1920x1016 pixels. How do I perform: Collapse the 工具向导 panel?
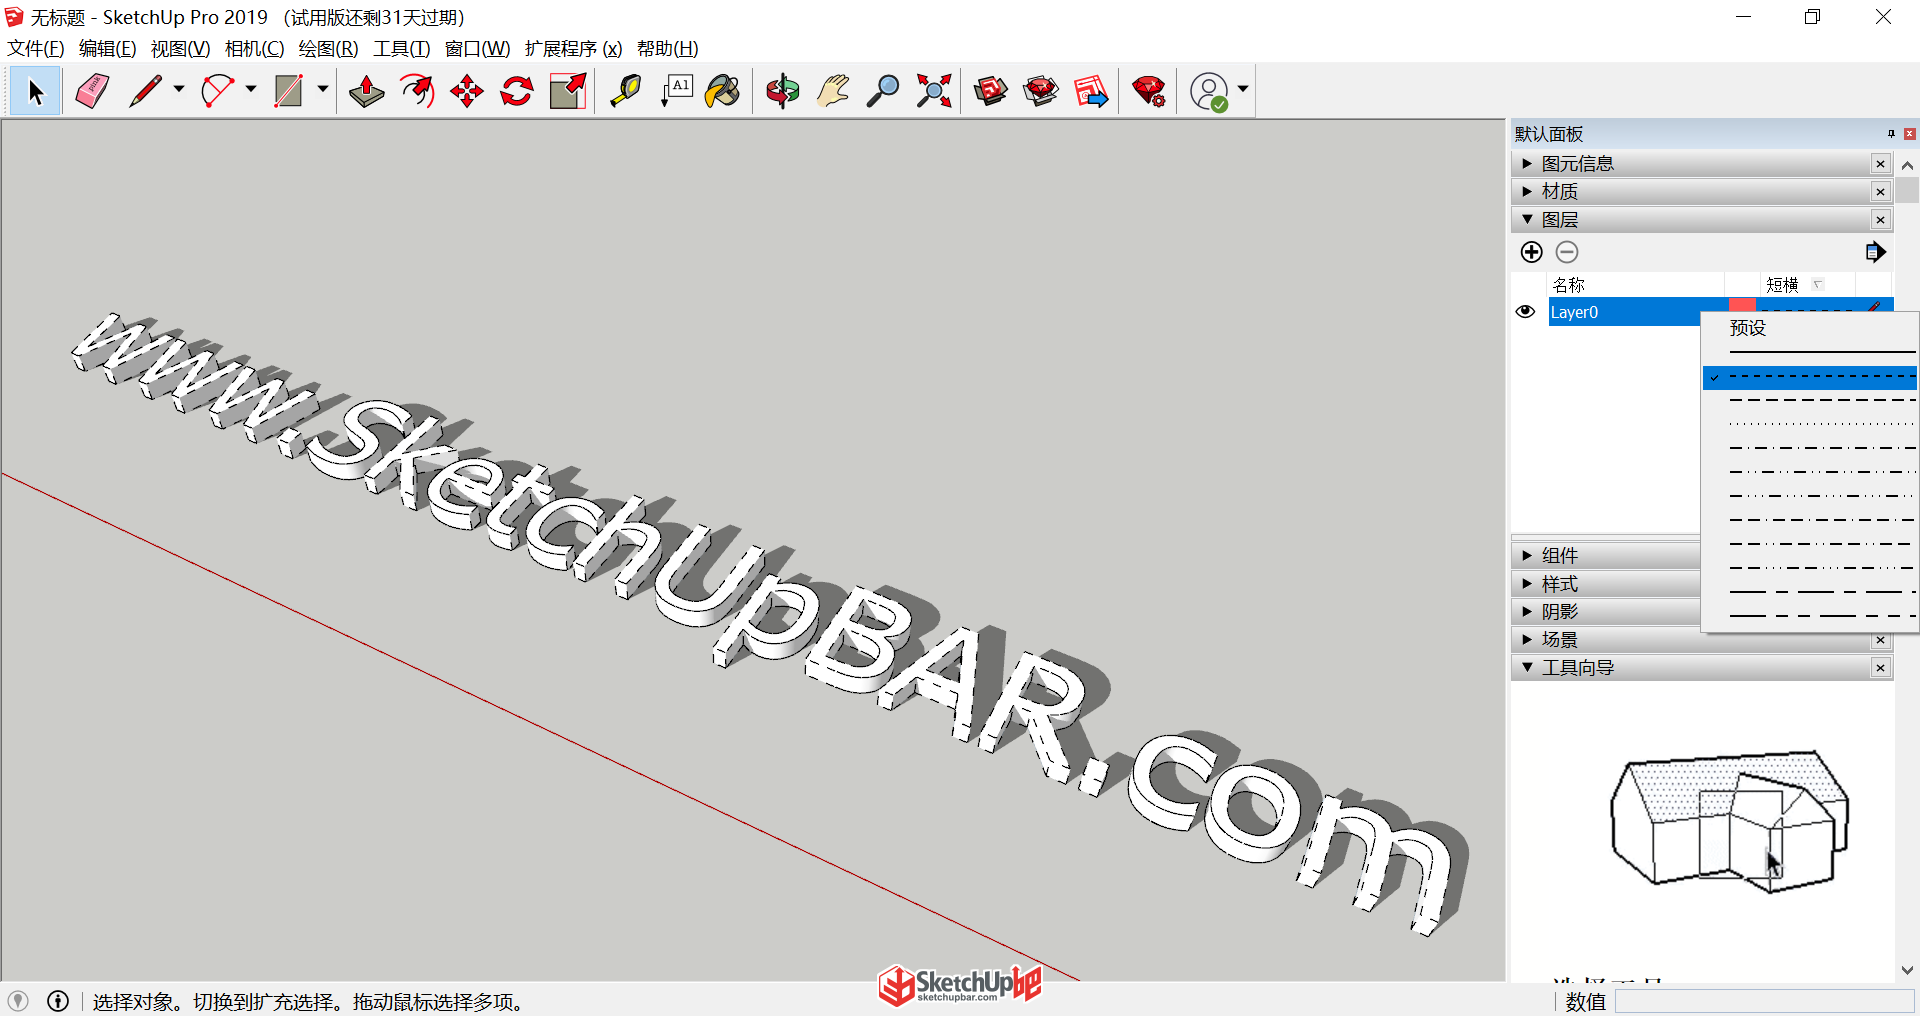point(1527,667)
